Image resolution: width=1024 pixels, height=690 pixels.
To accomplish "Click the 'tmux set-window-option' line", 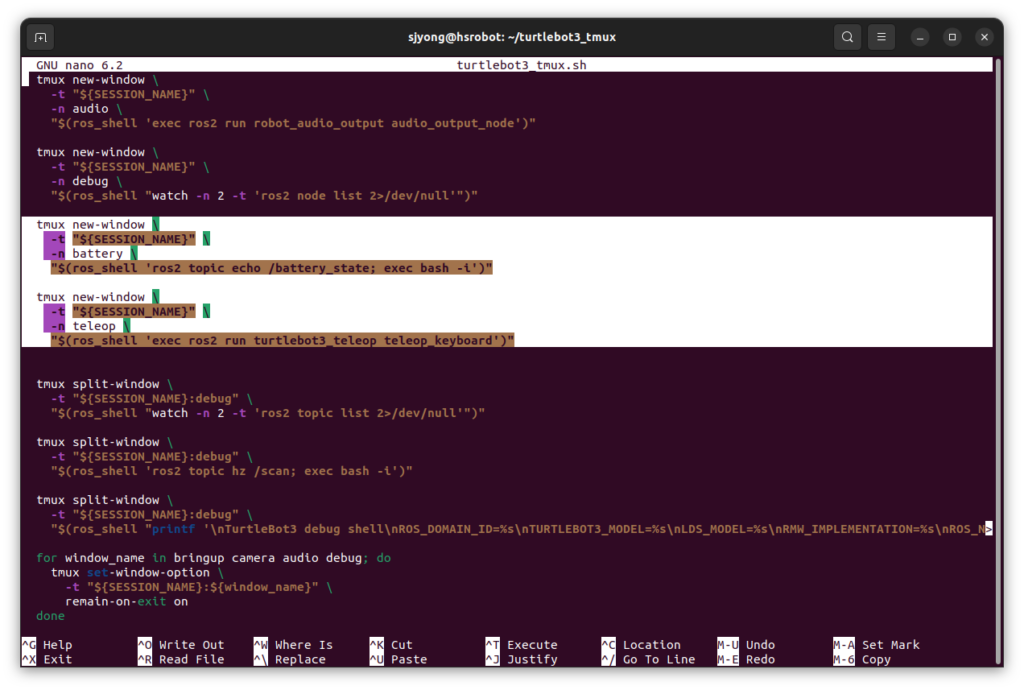I will pos(137,572).
